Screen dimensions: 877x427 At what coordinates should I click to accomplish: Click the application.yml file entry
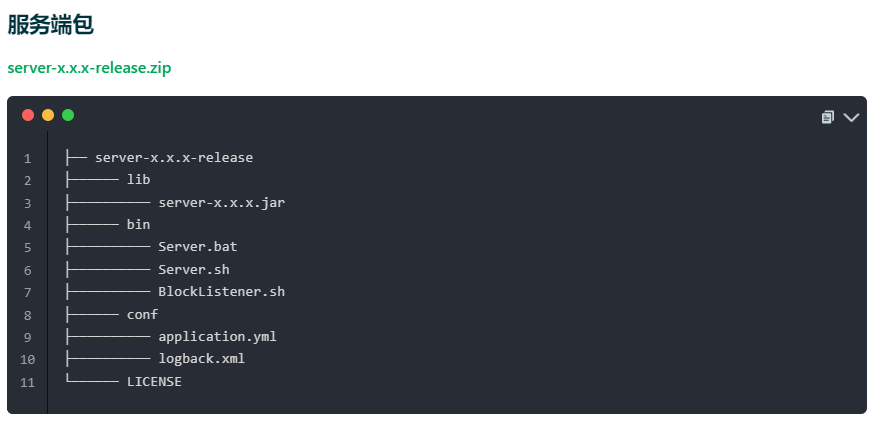(217, 337)
